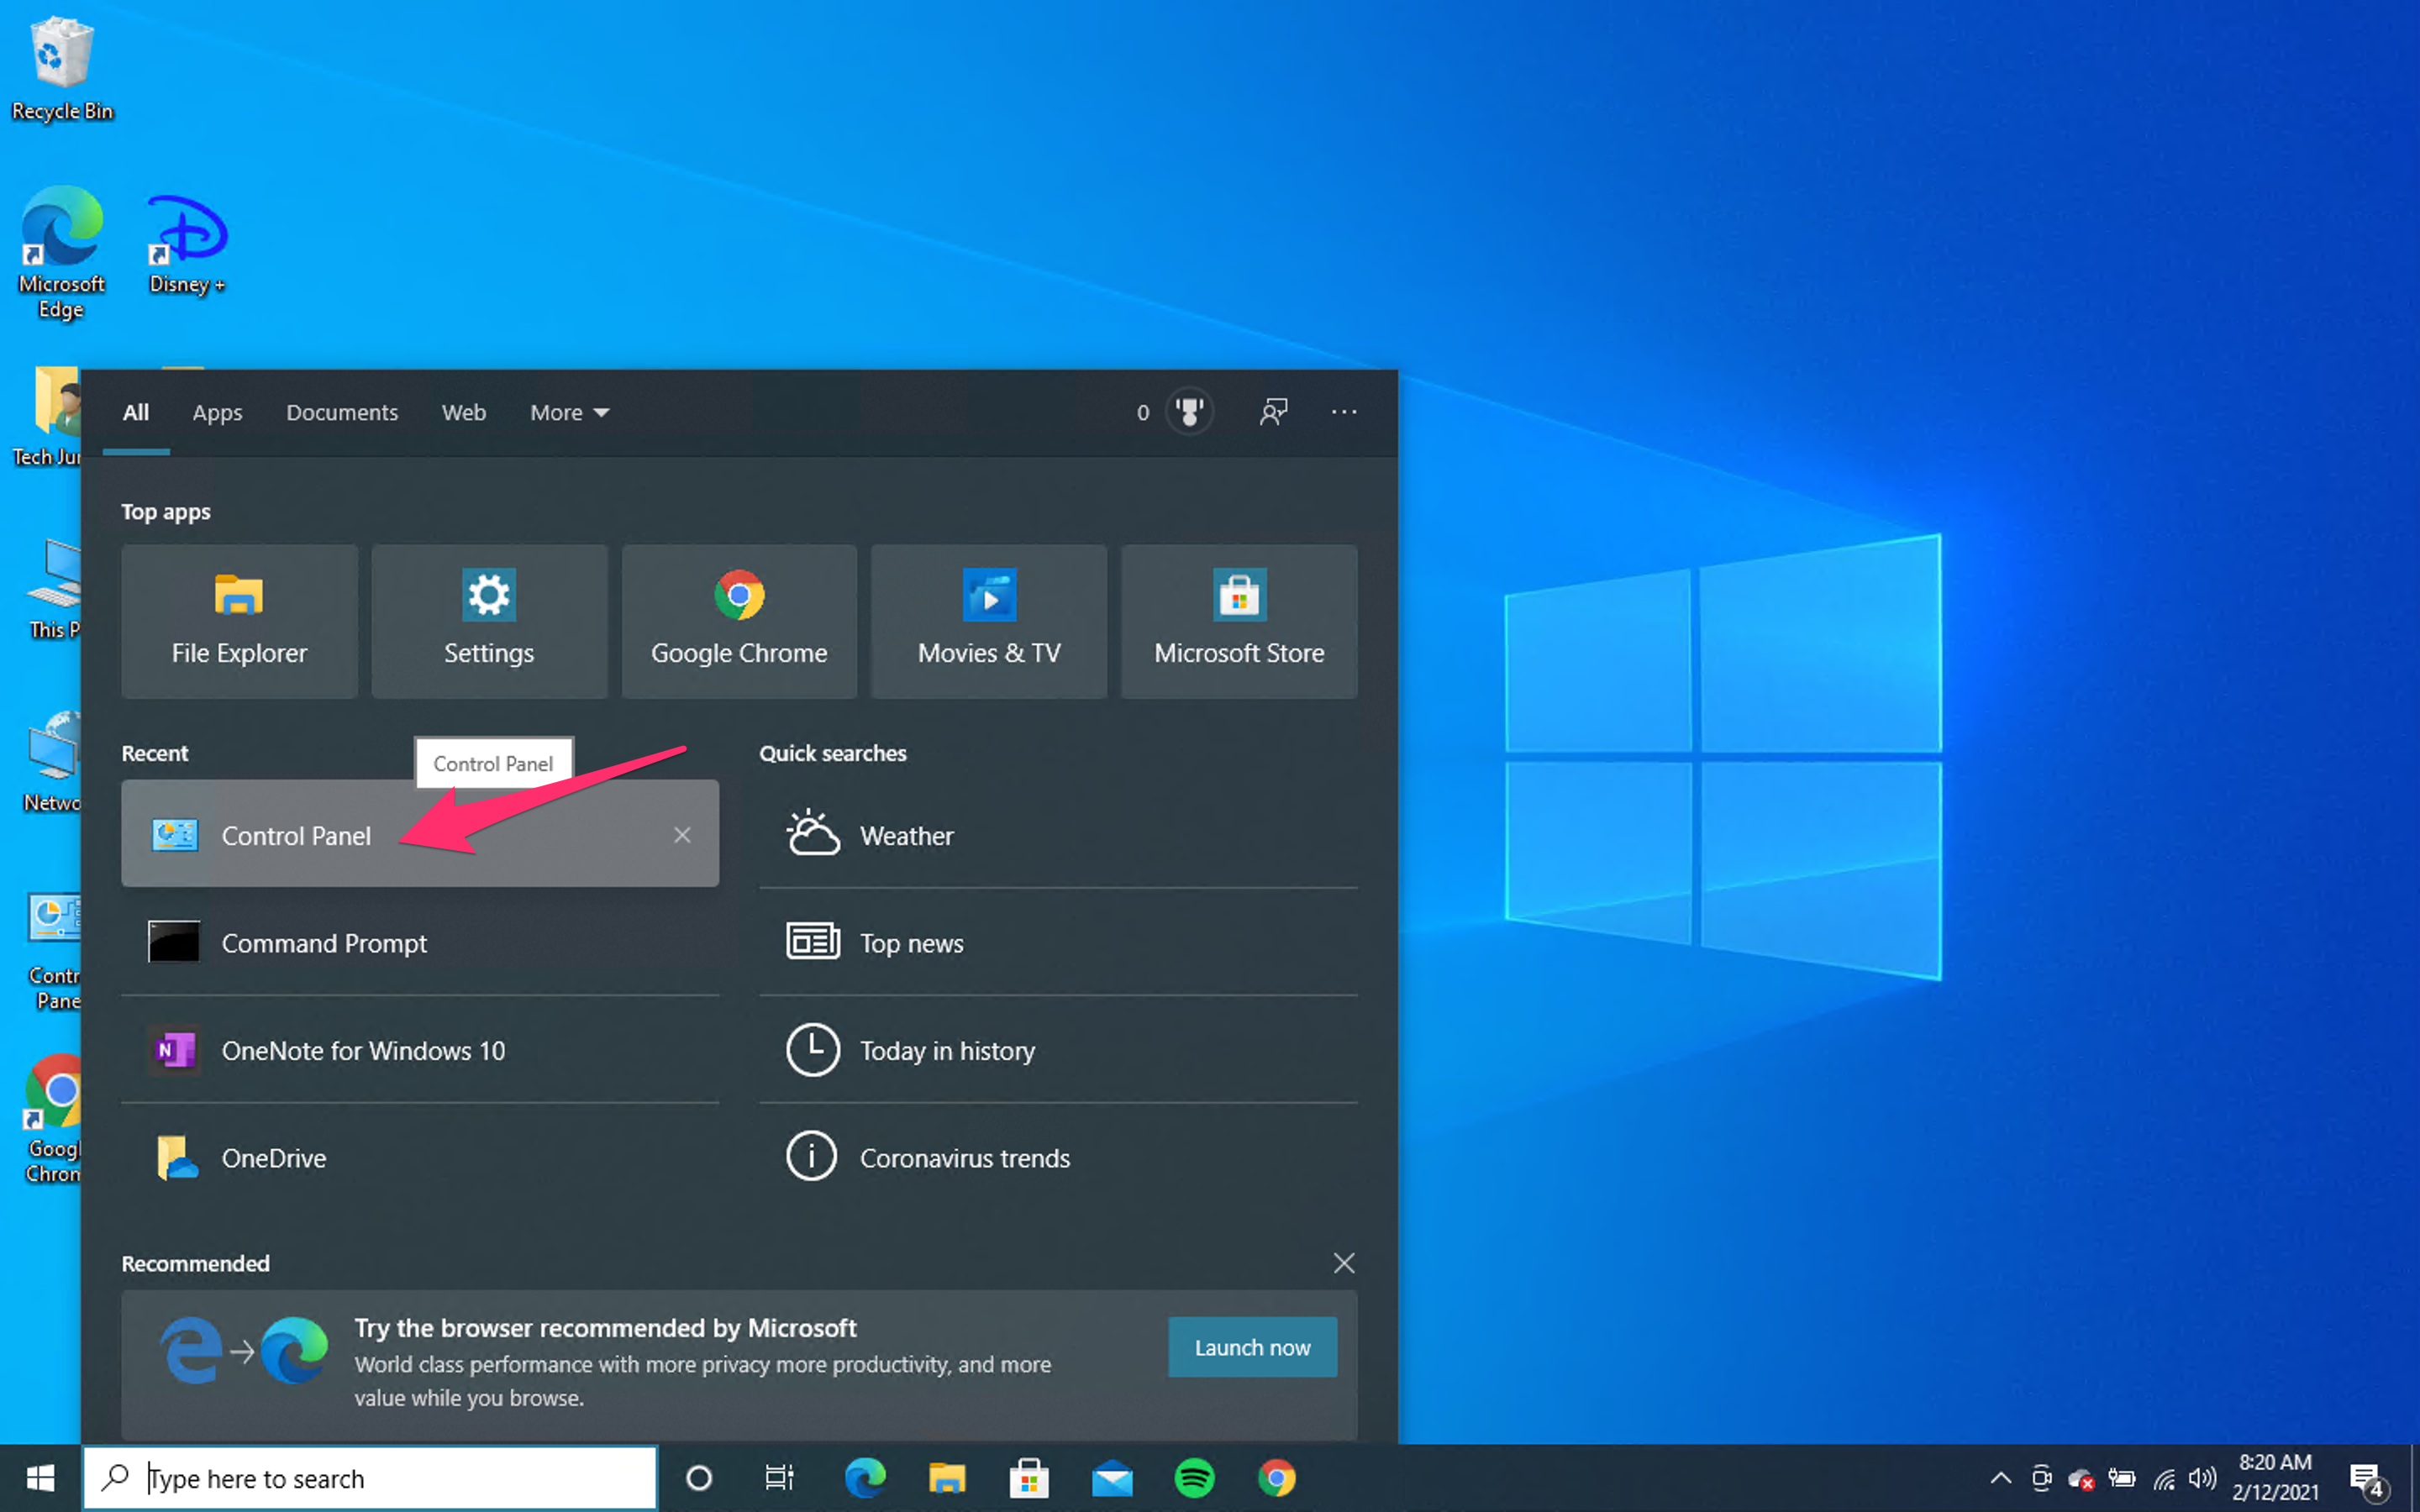Viewport: 2420px width, 1512px height.
Task: Open the Today in history quick search
Action: (948, 1050)
